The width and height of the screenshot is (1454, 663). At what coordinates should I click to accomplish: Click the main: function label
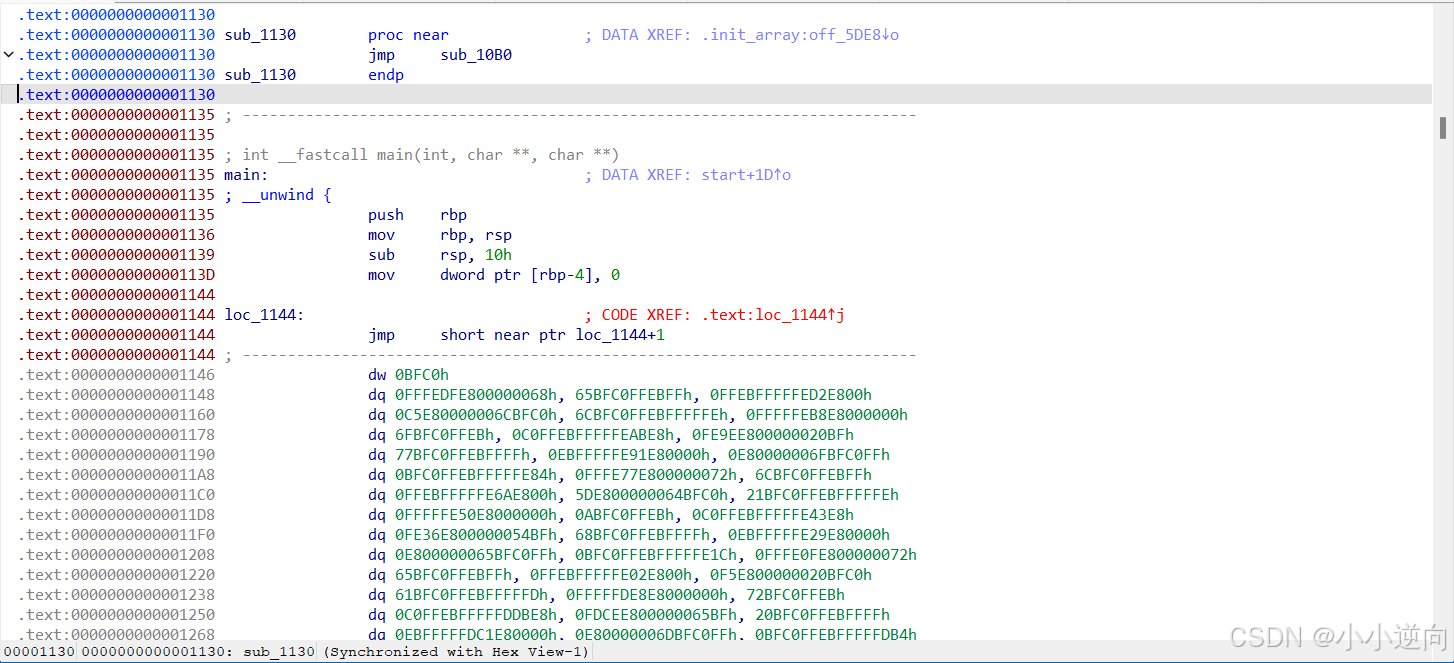[x=241, y=174]
